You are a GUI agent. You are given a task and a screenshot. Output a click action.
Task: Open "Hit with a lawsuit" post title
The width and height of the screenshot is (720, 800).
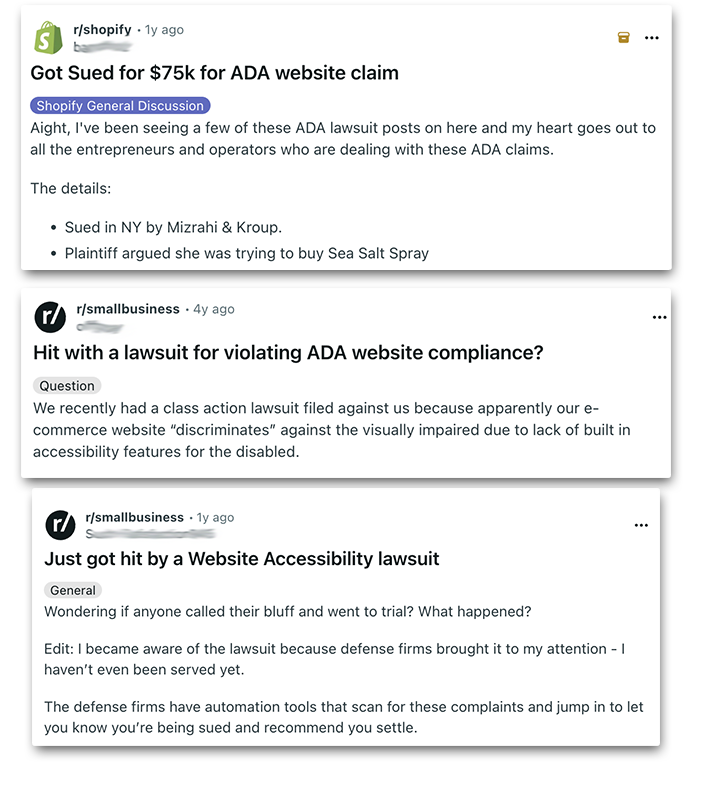(290, 353)
